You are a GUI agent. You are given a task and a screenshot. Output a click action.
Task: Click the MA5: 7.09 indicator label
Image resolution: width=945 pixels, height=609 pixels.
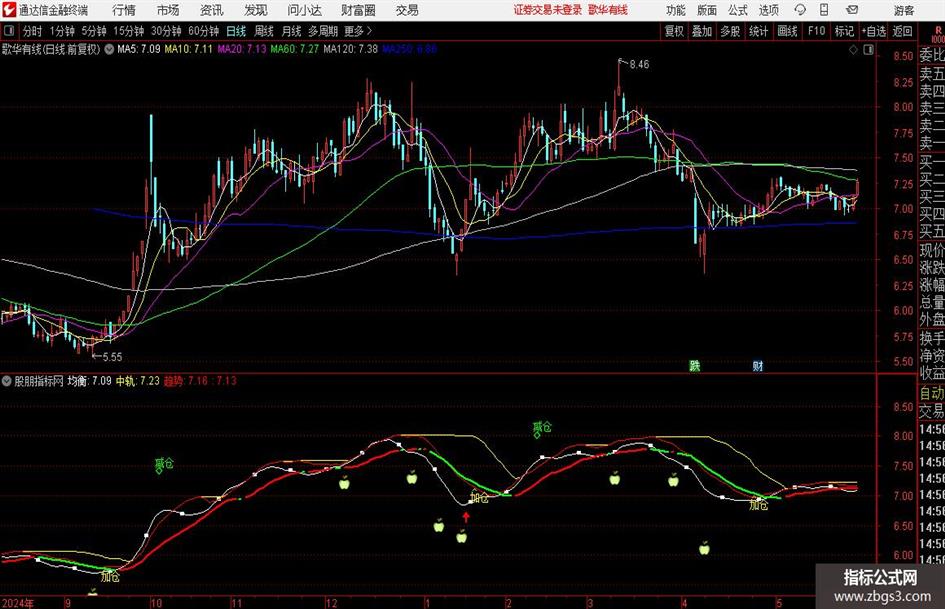pyautogui.click(x=139, y=49)
